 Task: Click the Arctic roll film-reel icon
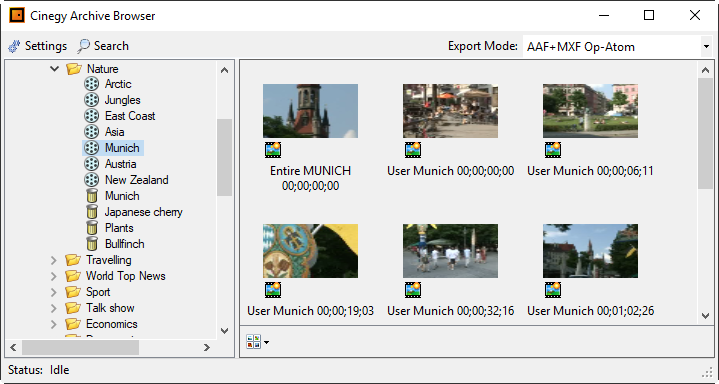click(x=92, y=84)
